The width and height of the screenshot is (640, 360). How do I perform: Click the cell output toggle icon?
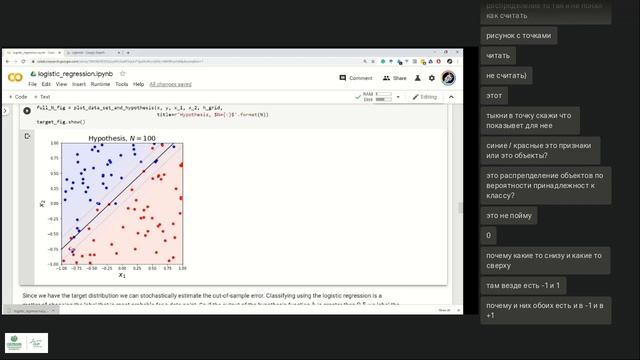pos(27,136)
